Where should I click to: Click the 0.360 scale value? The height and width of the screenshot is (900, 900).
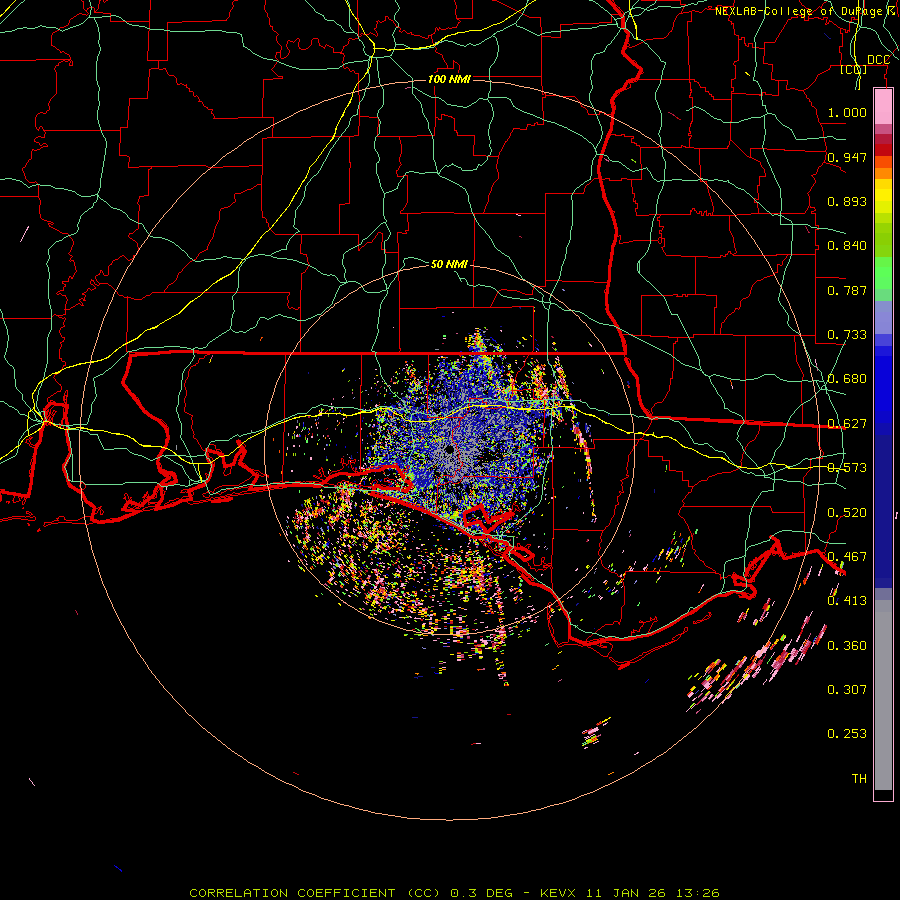847,646
